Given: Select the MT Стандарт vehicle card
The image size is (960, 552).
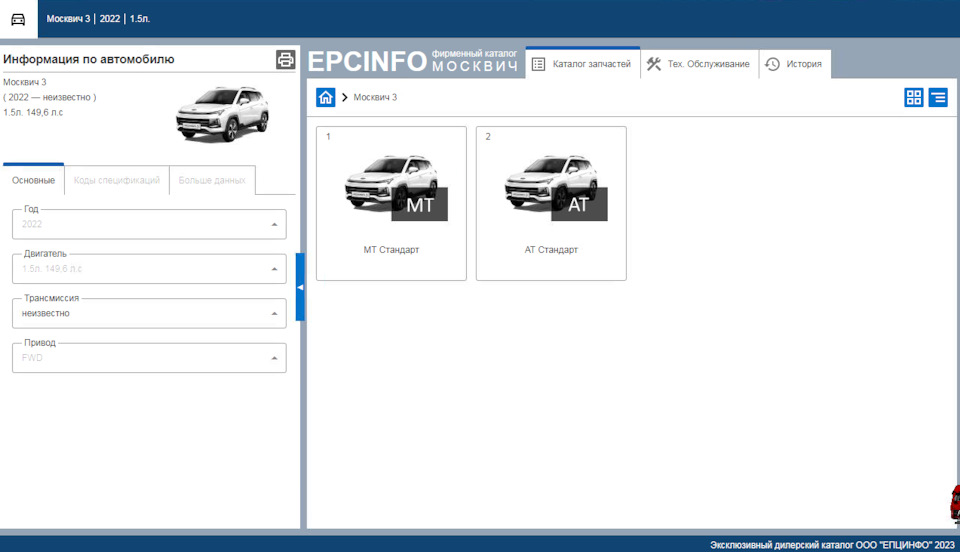Looking at the screenshot, I should click(391, 203).
